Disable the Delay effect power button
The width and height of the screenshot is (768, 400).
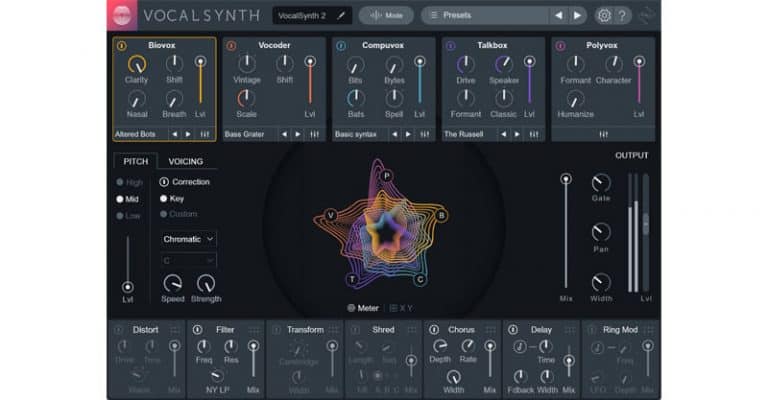[513, 330]
